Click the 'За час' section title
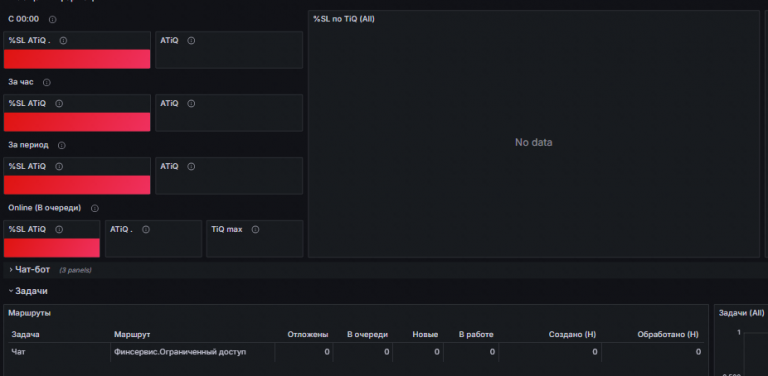This screenshot has height=376, width=768. [x=21, y=82]
